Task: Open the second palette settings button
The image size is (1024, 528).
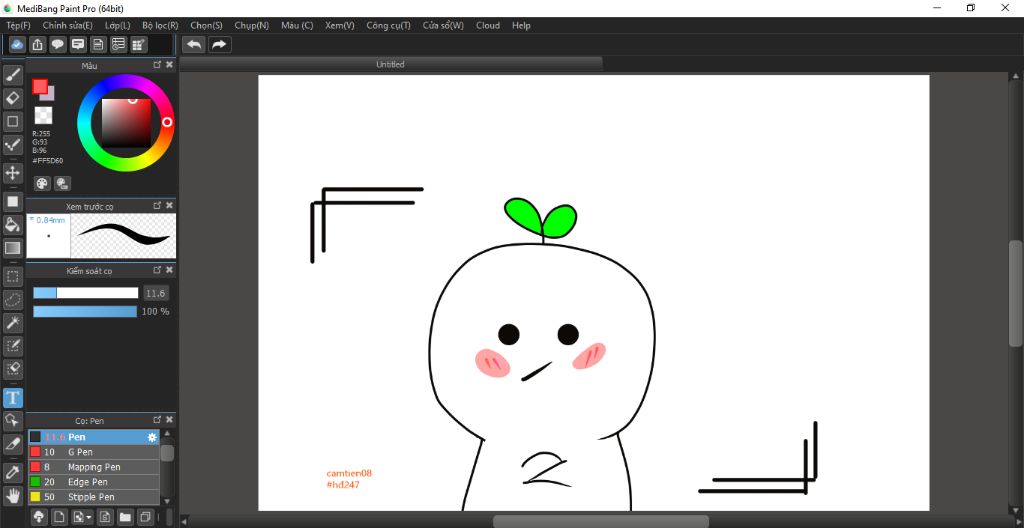Action: click(63, 184)
